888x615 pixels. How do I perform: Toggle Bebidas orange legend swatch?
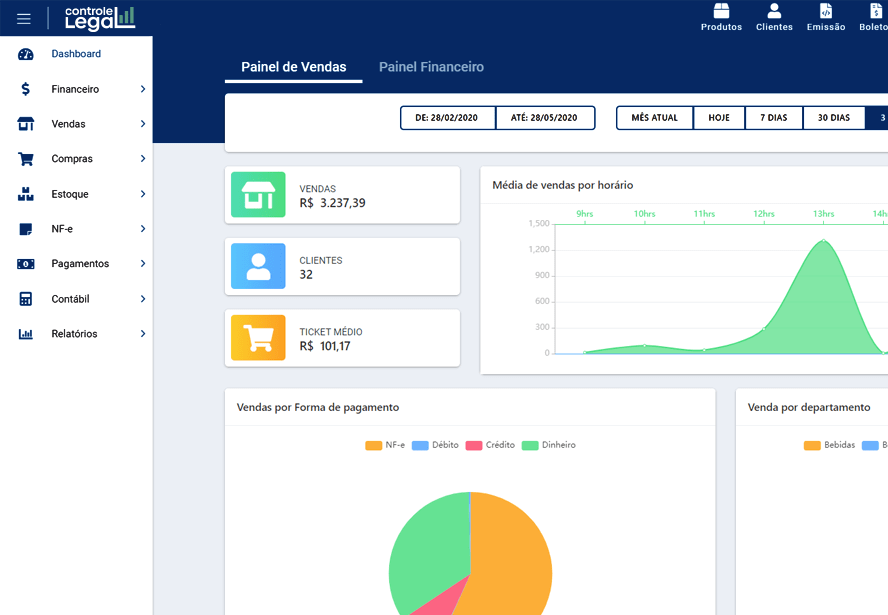point(812,445)
